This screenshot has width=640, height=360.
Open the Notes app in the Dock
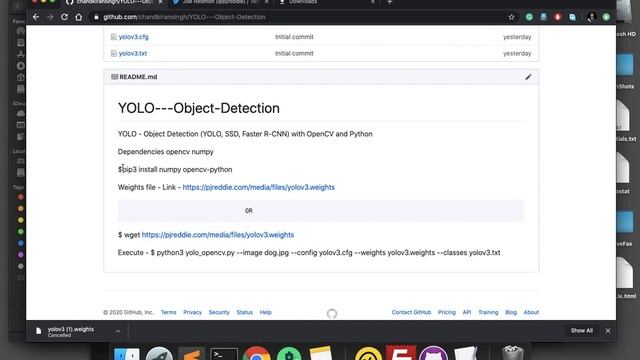[x=321, y=353]
